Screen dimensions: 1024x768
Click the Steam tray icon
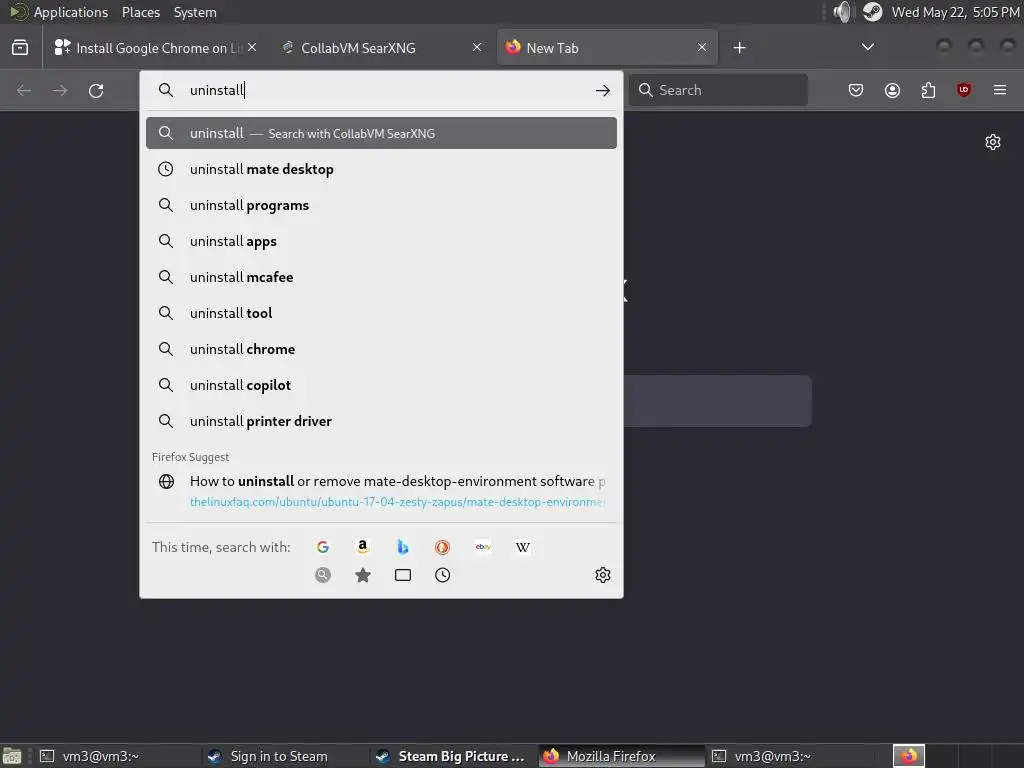(x=872, y=12)
